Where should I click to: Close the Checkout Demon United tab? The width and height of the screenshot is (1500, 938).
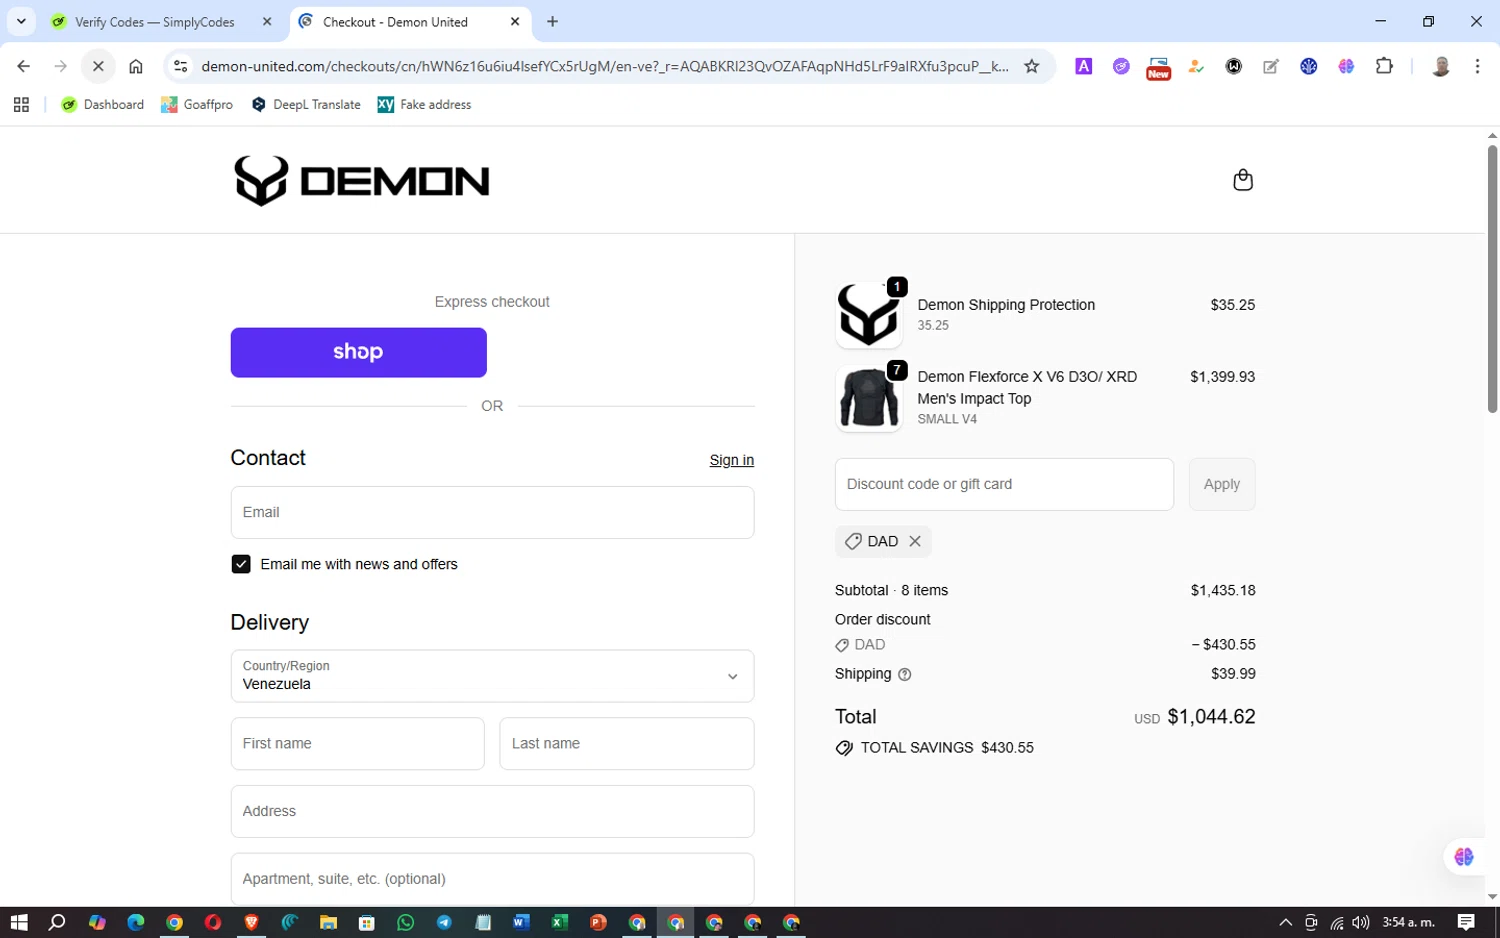point(515,21)
